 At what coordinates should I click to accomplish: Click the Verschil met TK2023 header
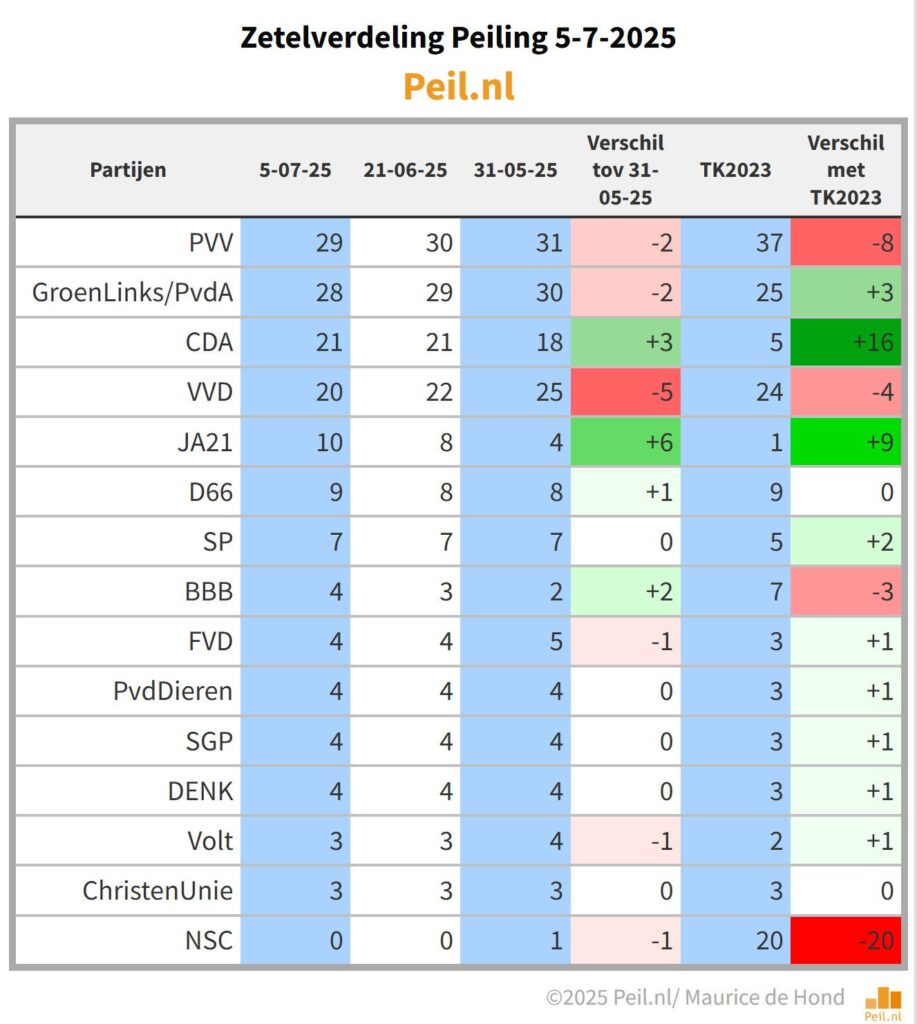click(845, 169)
